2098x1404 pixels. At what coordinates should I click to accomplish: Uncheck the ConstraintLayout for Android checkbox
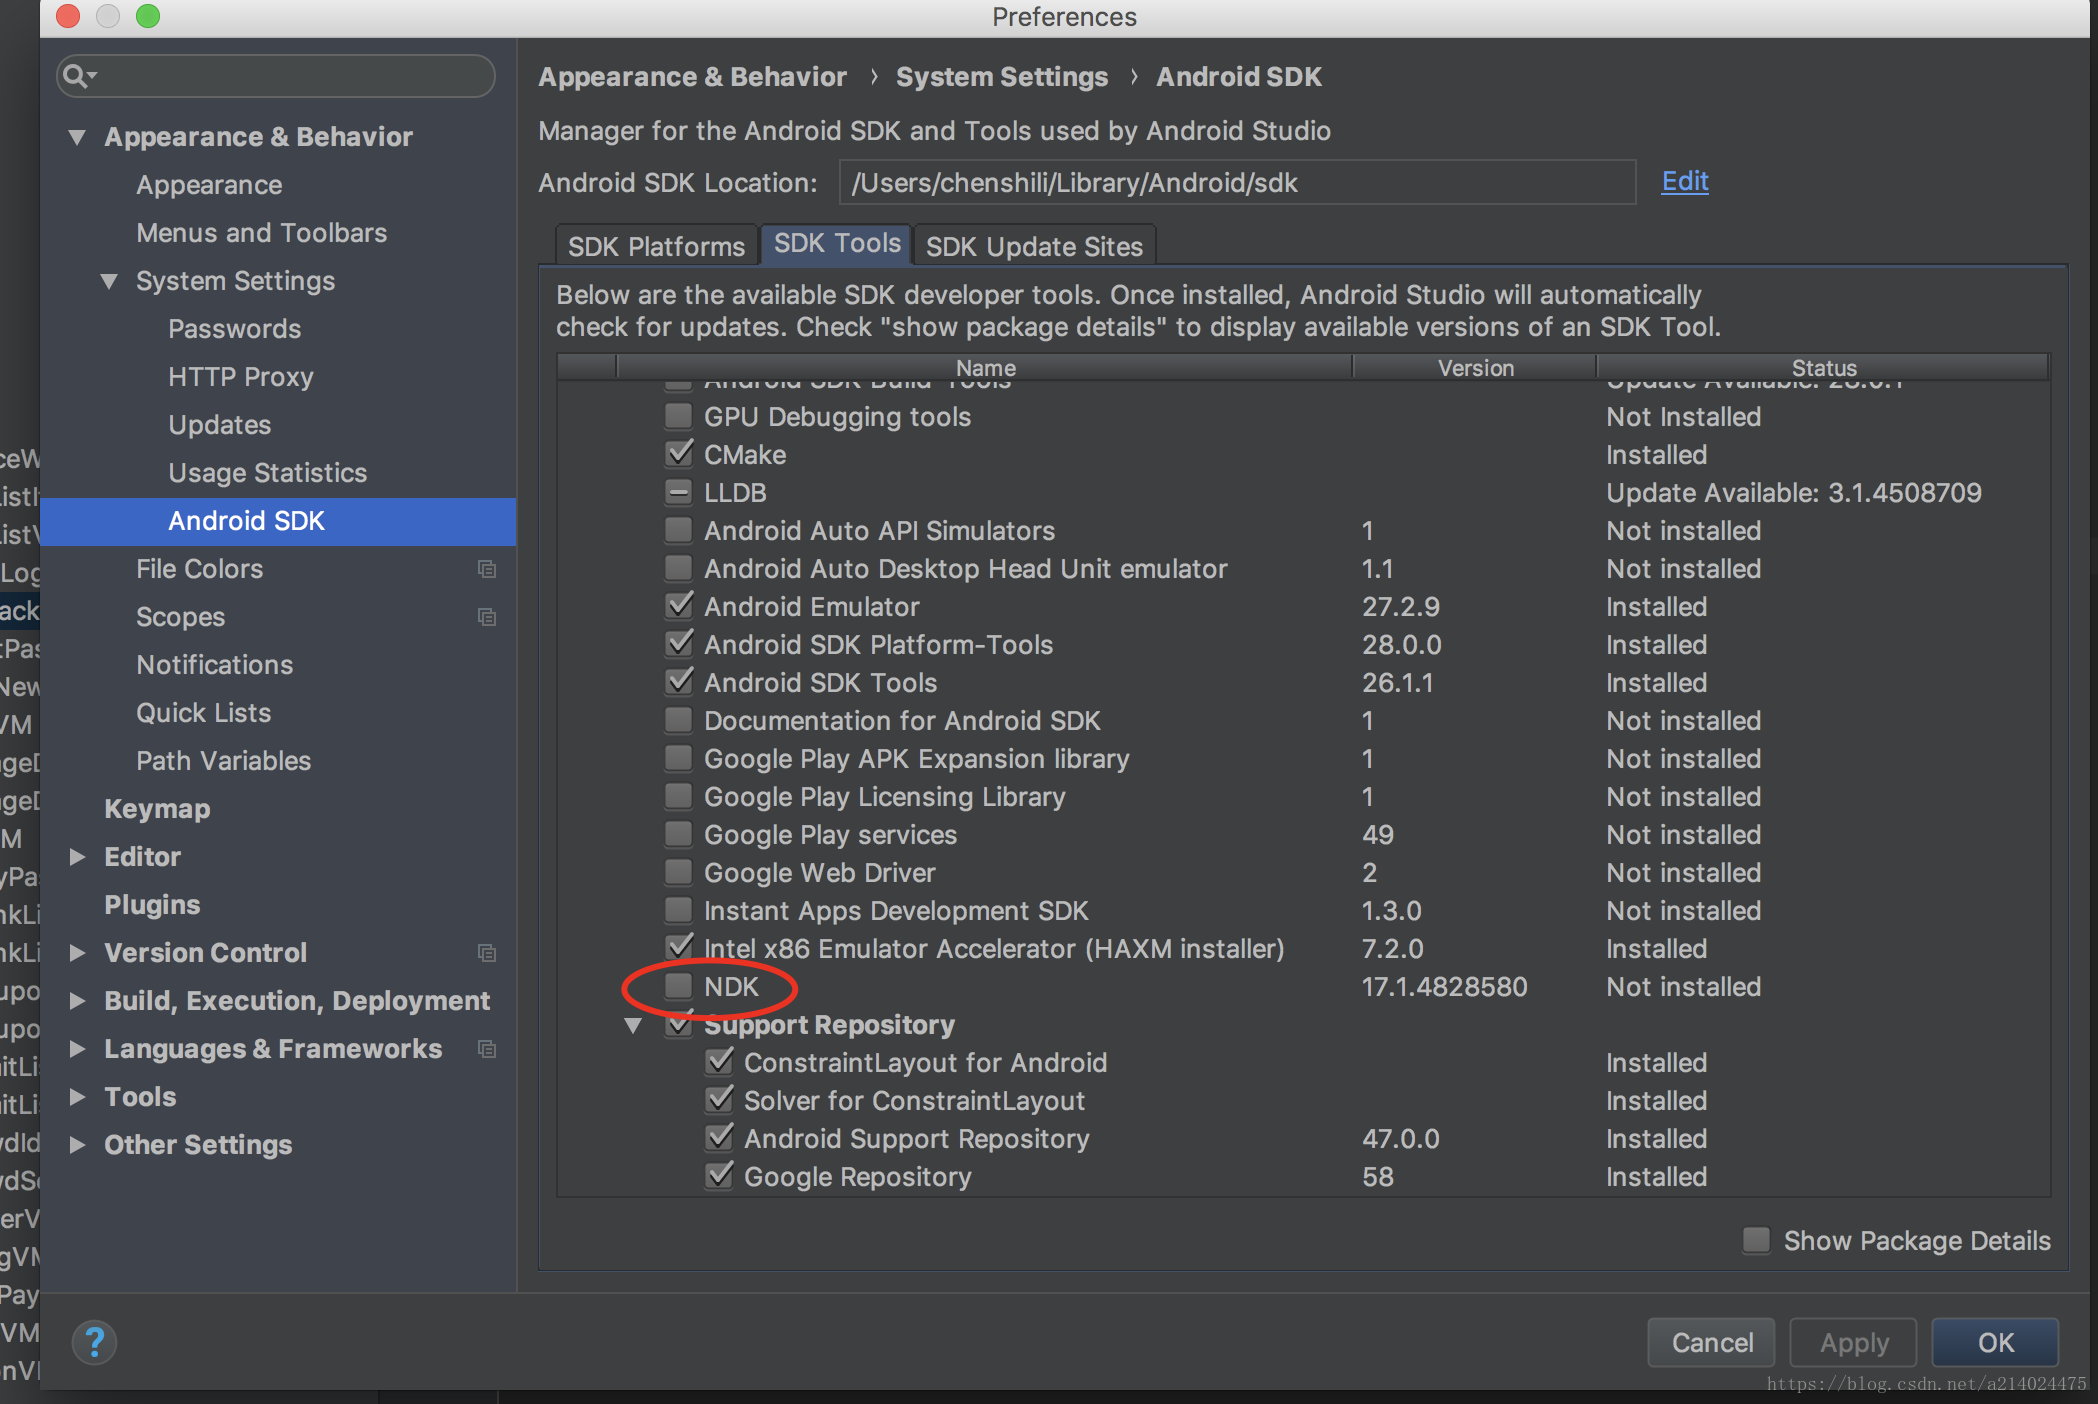719,1062
